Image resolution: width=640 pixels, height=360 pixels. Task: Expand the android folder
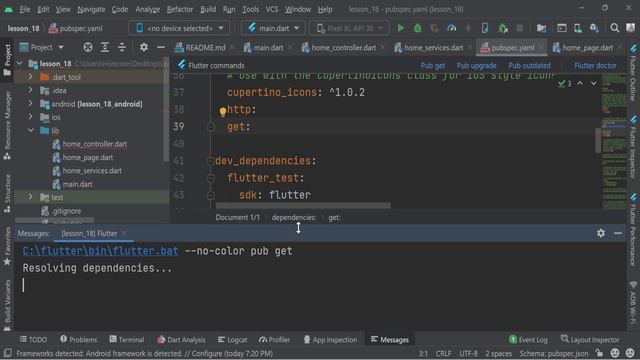coord(30,104)
